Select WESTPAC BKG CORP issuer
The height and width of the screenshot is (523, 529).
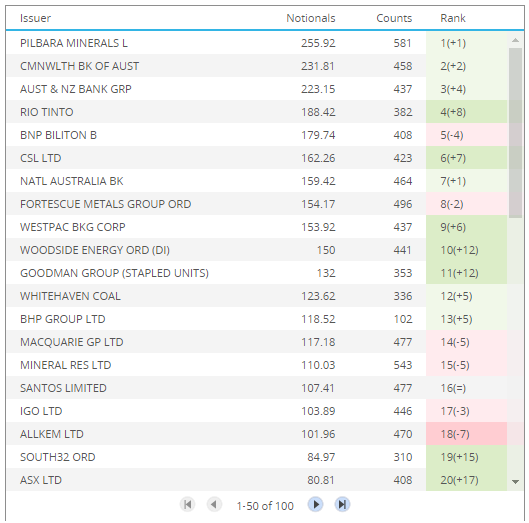(73, 227)
